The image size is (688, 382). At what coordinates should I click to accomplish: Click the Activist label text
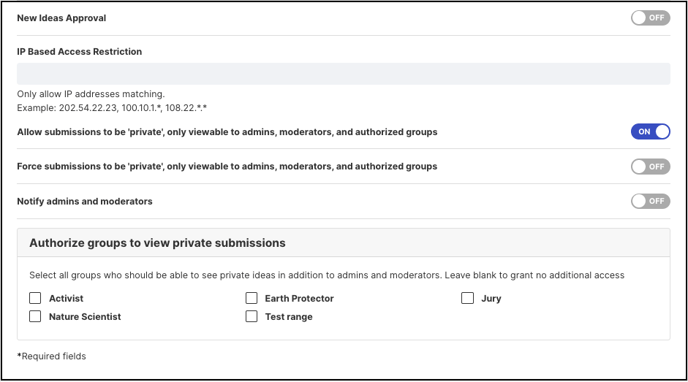point(66,299)
